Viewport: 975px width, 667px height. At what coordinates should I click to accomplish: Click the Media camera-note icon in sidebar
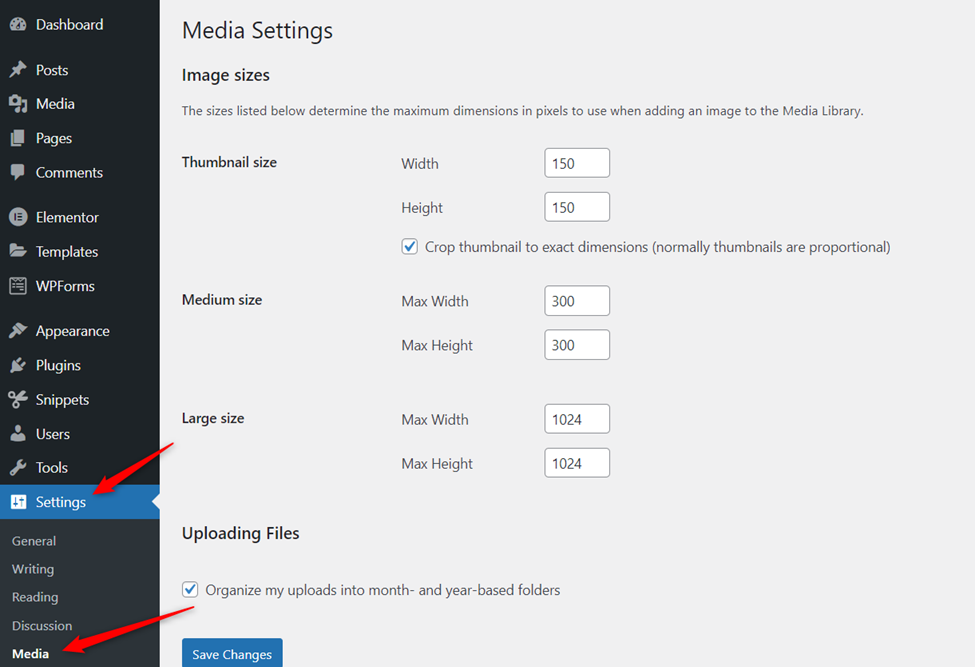tap(18, 104)
